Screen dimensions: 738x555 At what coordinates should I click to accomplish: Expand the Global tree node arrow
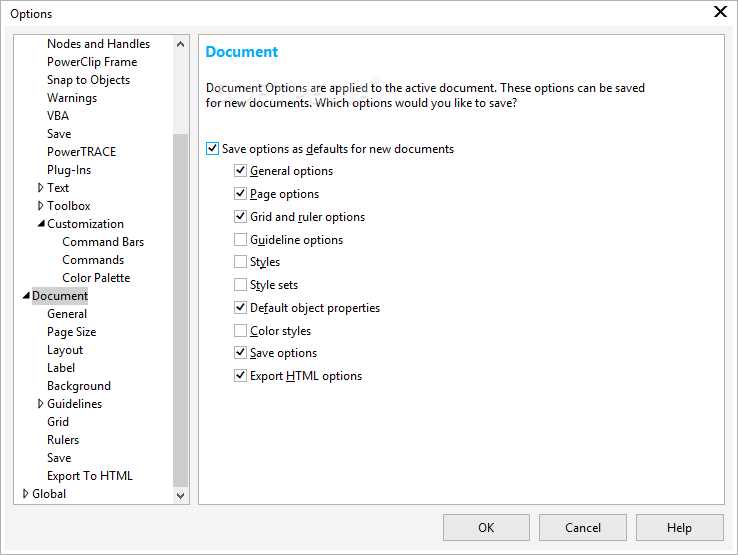25,493
